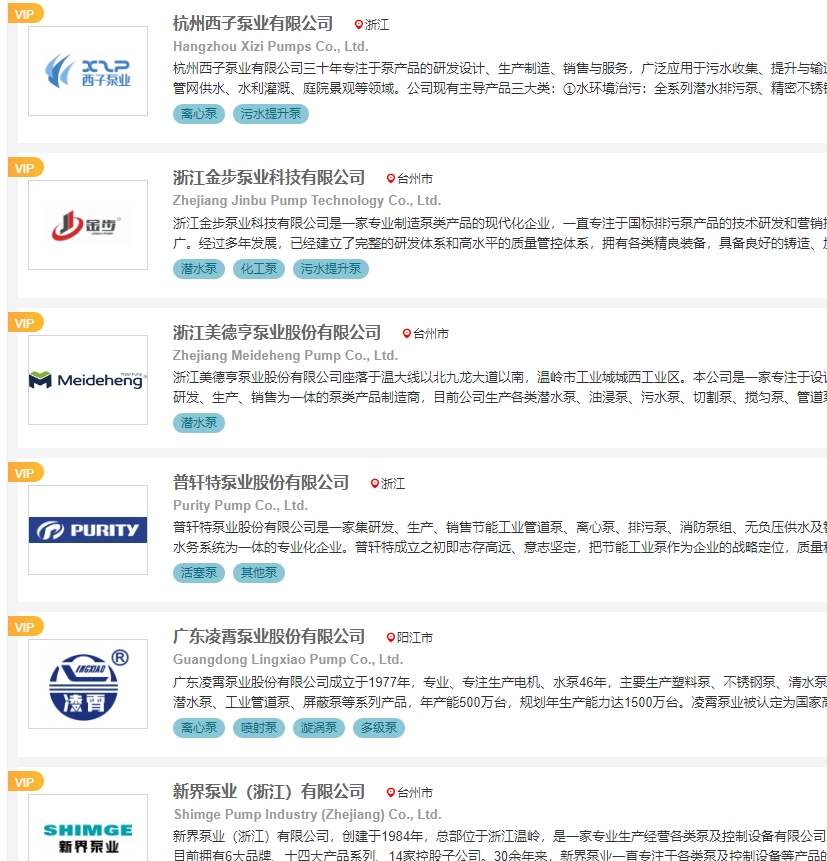827x861 pixels.
Task: Click the text Zhejiang Meideheng Pump Co., Ltd.
Action: [x=286, y=356]
